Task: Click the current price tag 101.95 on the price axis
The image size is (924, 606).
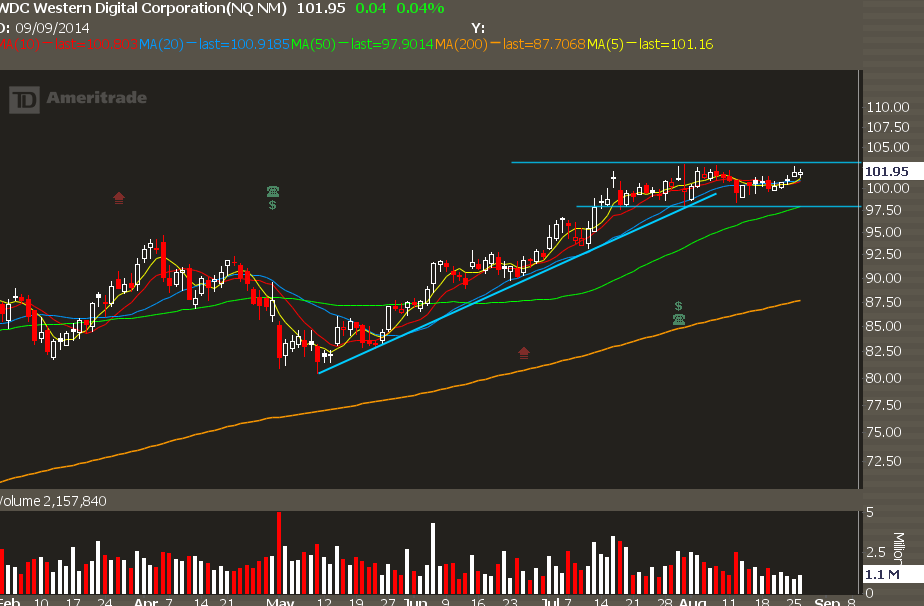Action: point(887,171)
